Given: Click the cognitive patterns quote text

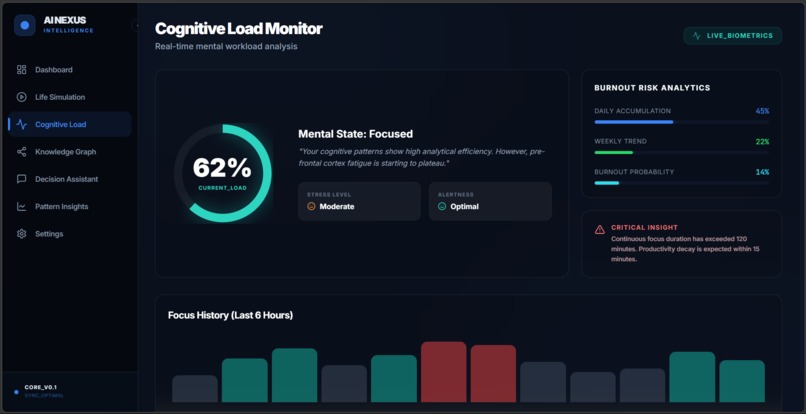Looking at the screenshot, I should click(422, 157).
